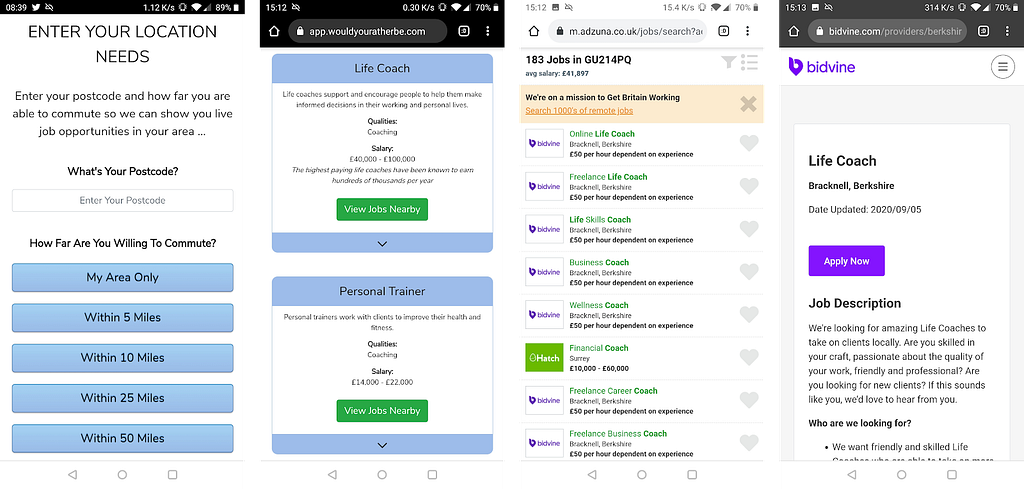Toggle heart on Wellness Coach listing
Viewport: 1024px width, 489px height.
749,314
